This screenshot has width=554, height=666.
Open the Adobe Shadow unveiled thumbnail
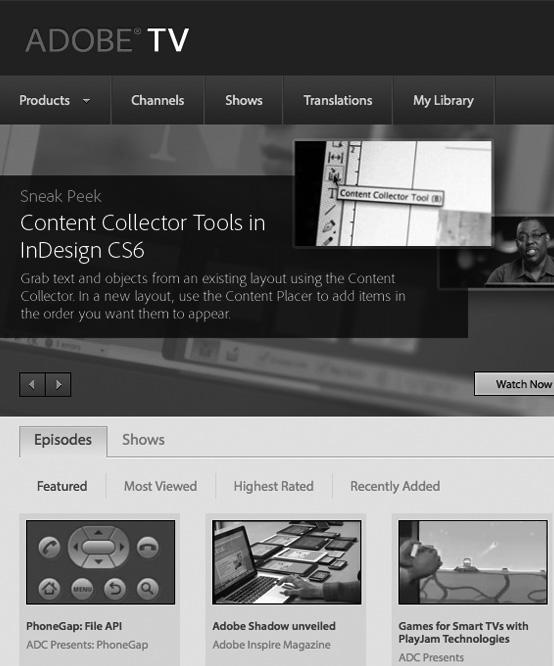(x=287, y=562)
